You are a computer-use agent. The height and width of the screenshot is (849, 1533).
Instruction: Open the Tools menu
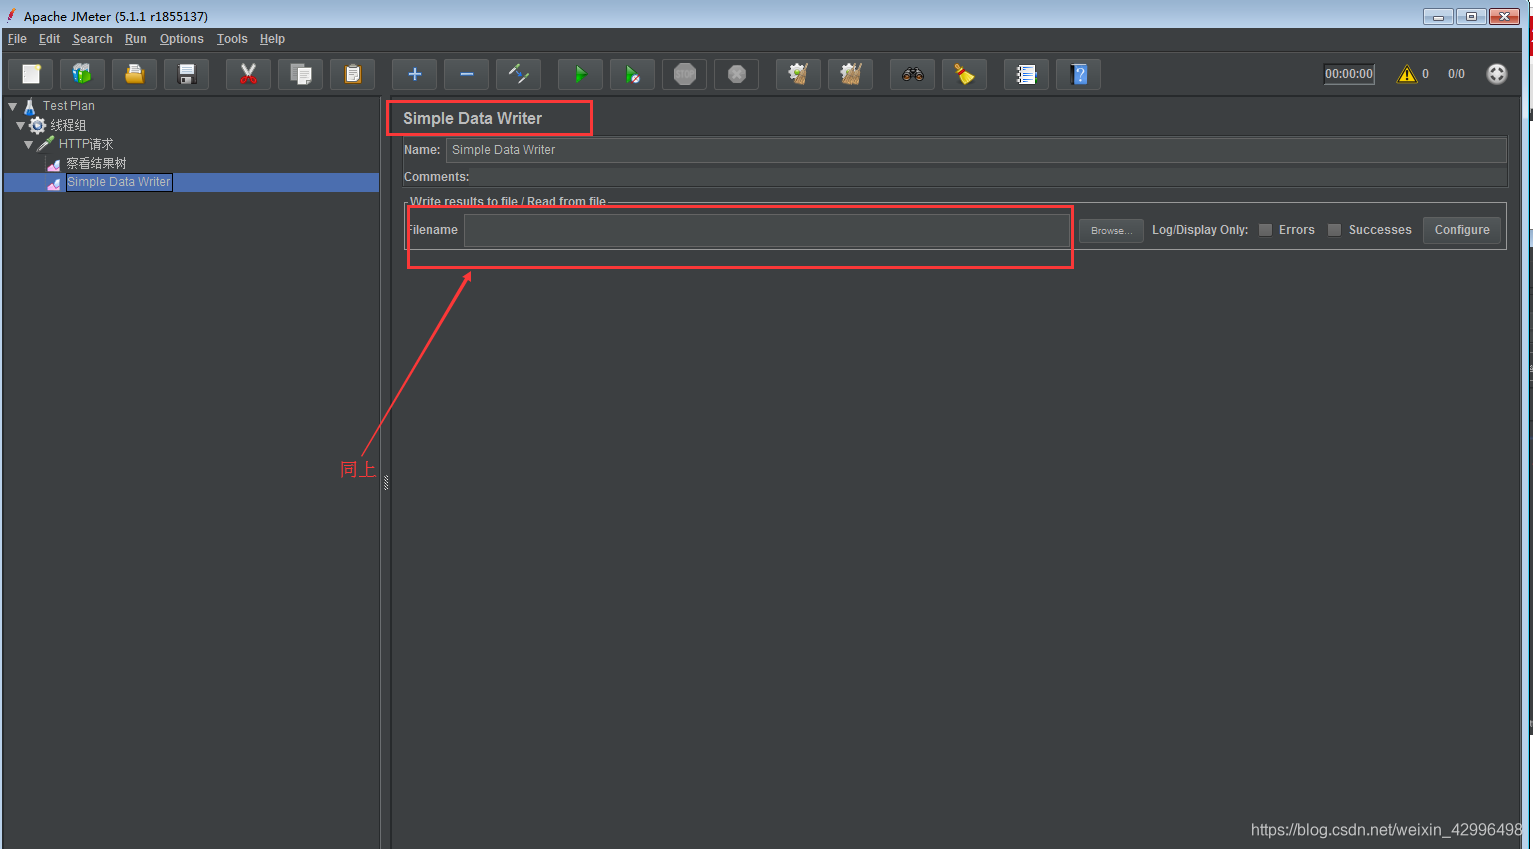tap(232, 39)
